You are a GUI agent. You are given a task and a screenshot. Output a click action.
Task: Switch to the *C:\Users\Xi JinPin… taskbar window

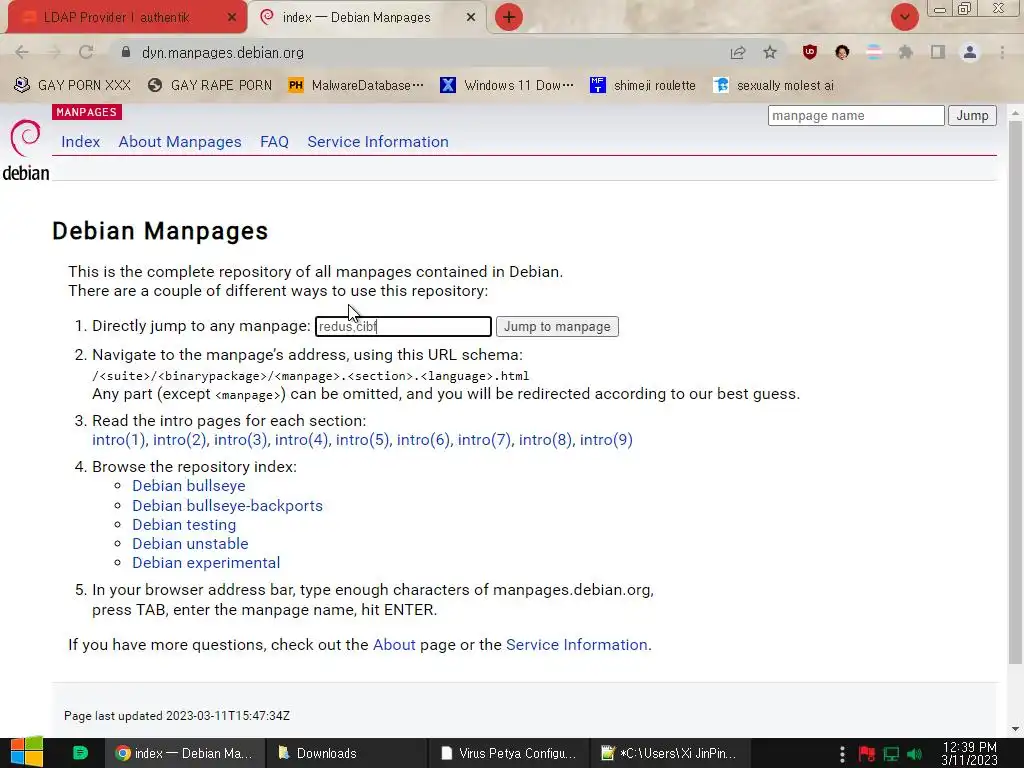click(669, 753)
